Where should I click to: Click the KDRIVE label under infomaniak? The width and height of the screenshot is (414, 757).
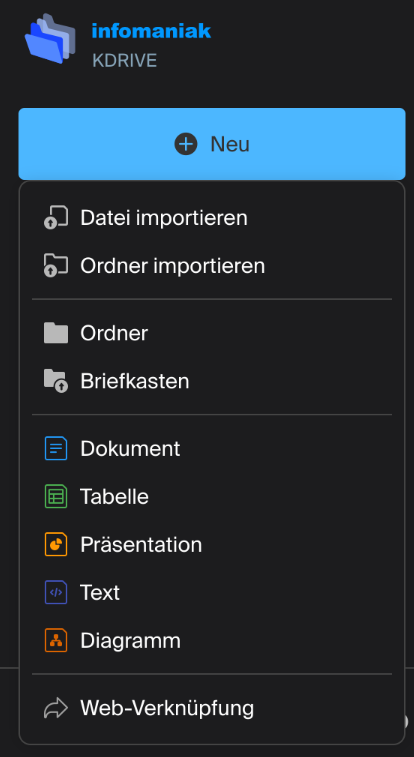click(124, 61)
